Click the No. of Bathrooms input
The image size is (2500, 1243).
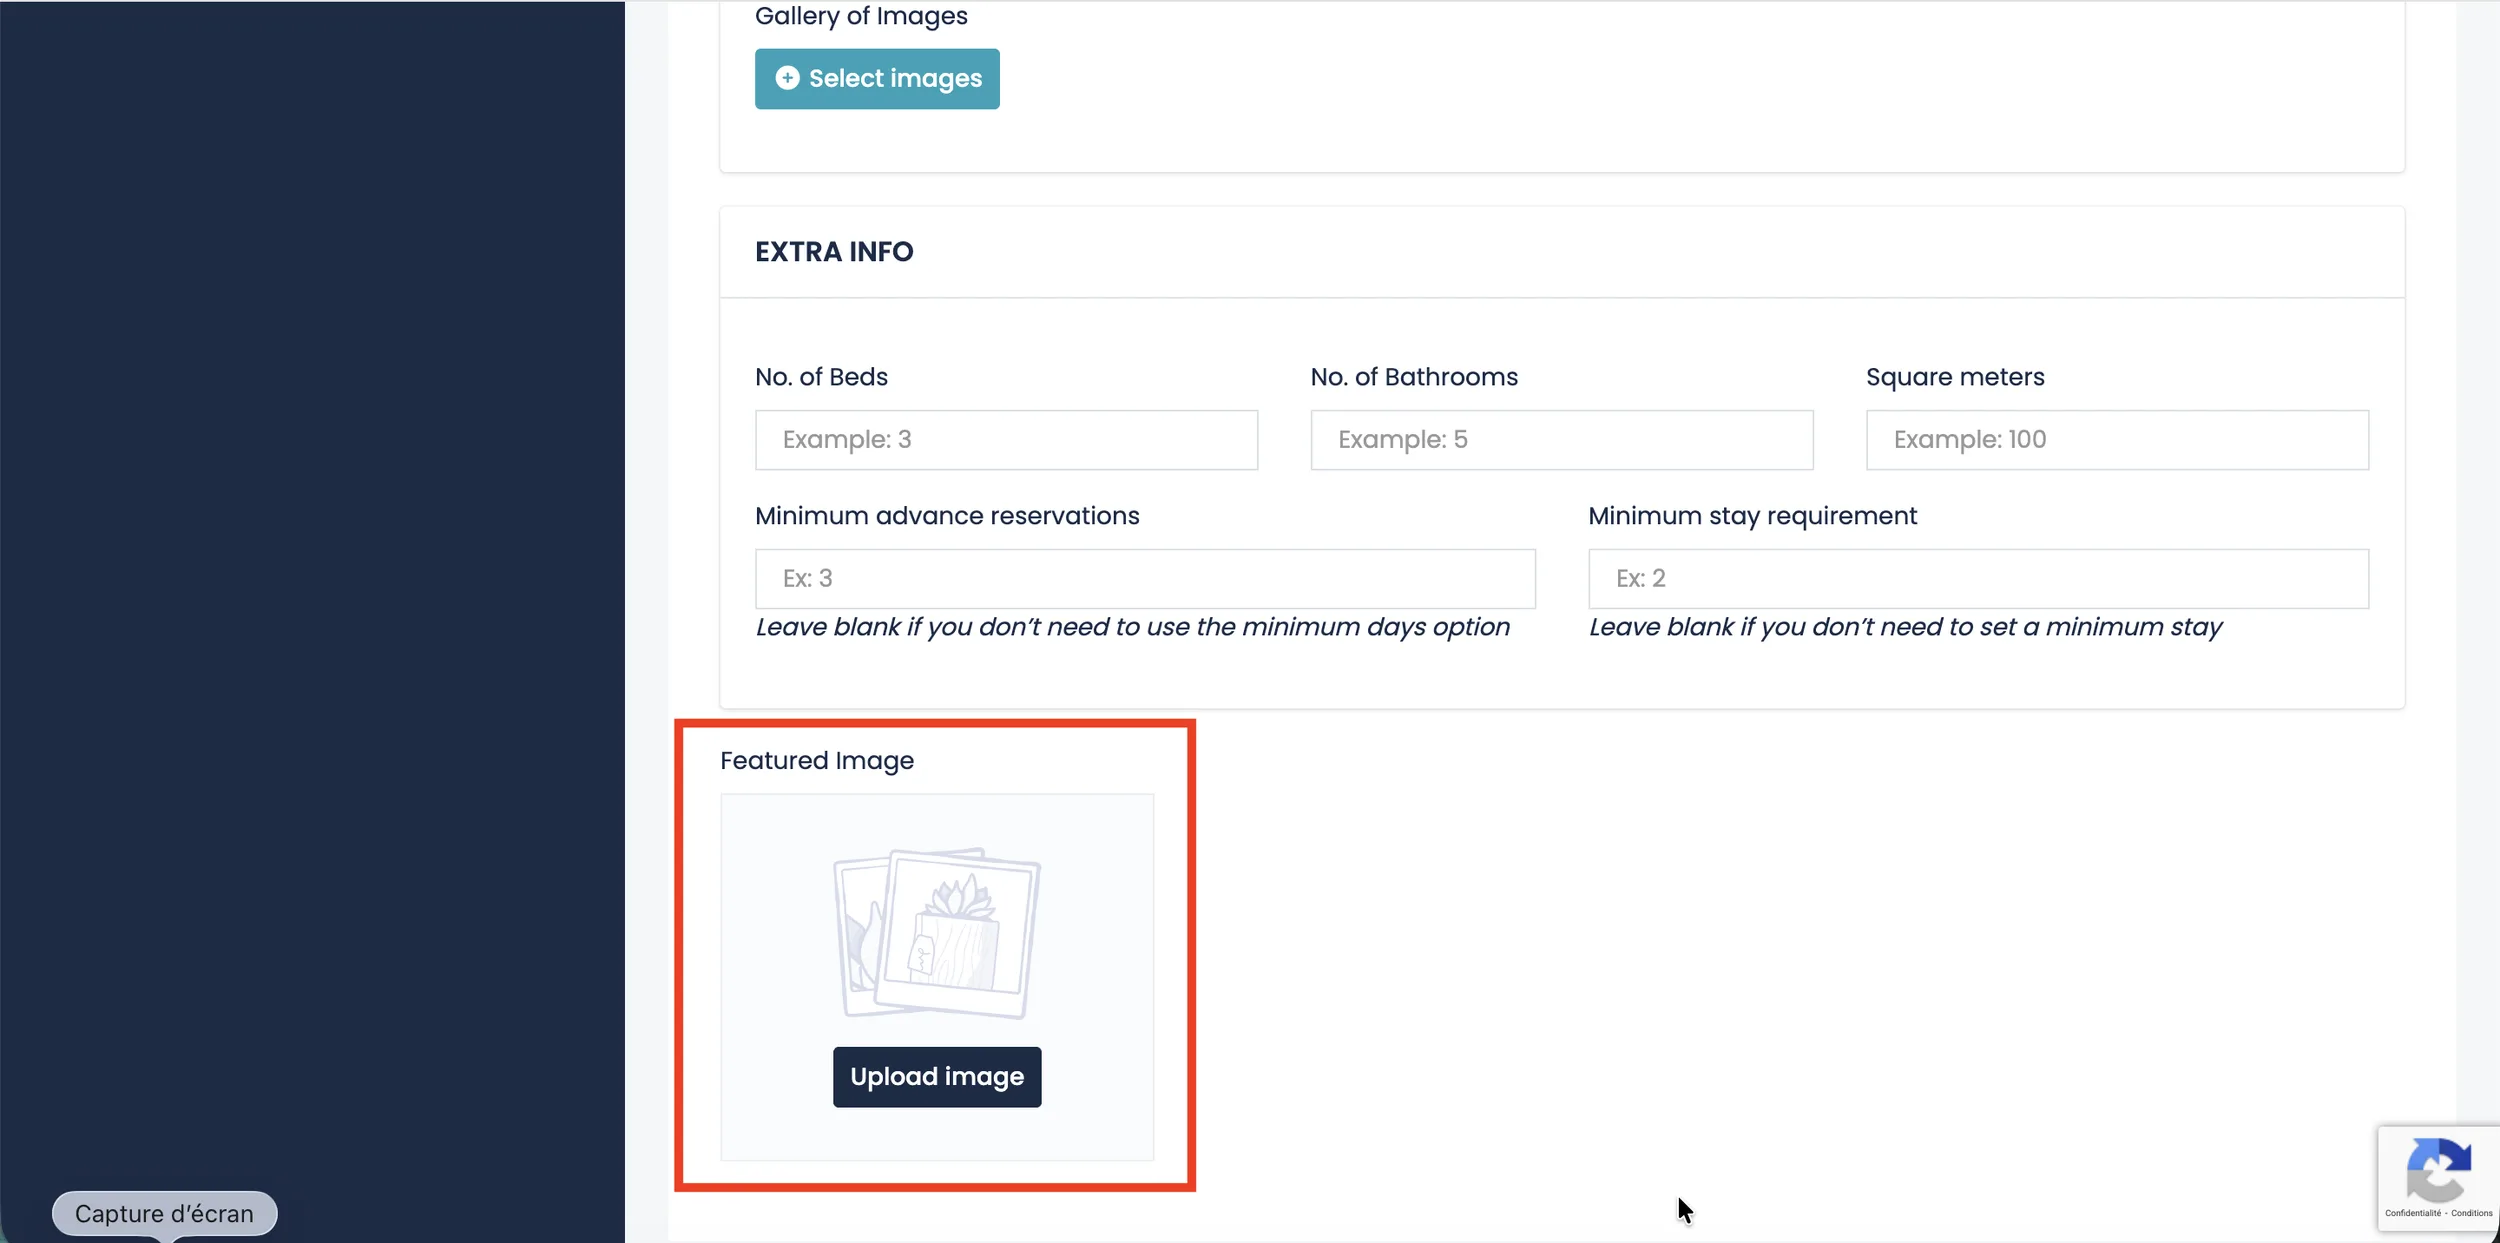(x=1561, y=440)
